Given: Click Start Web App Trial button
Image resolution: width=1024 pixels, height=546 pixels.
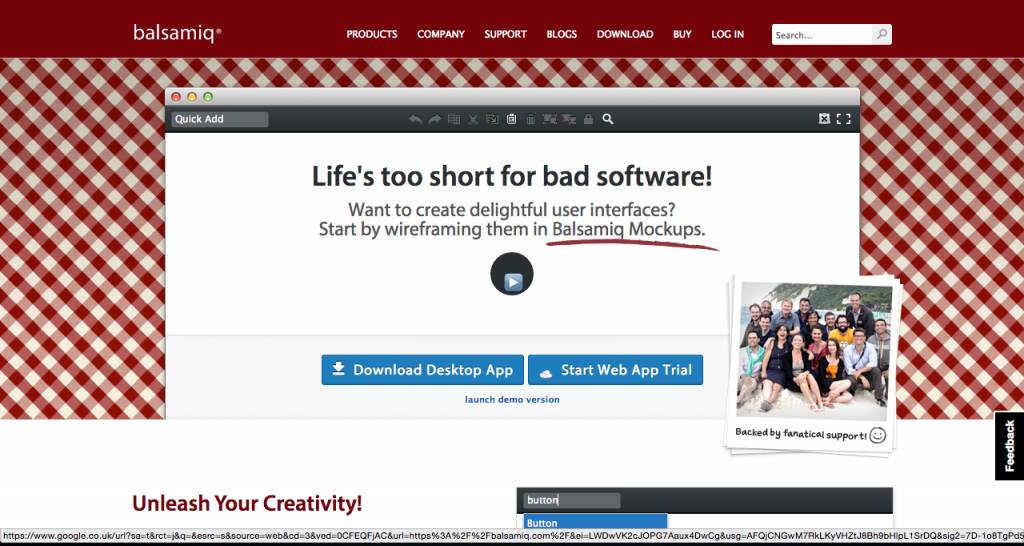Looking at the screenshot, I should coord(615,370).
